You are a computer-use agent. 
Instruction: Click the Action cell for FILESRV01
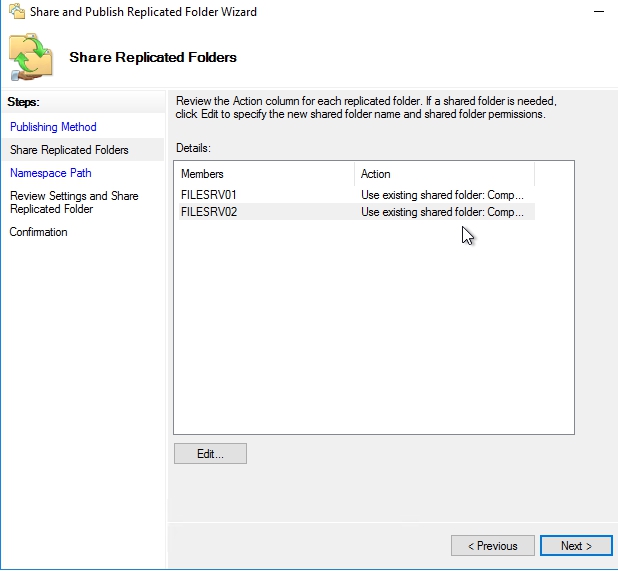click(441, 194)
